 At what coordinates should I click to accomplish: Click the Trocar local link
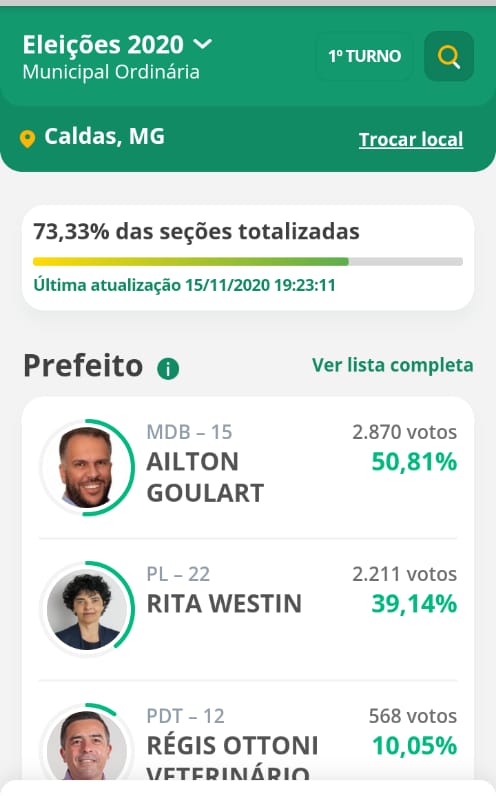(x=411, y=139)
